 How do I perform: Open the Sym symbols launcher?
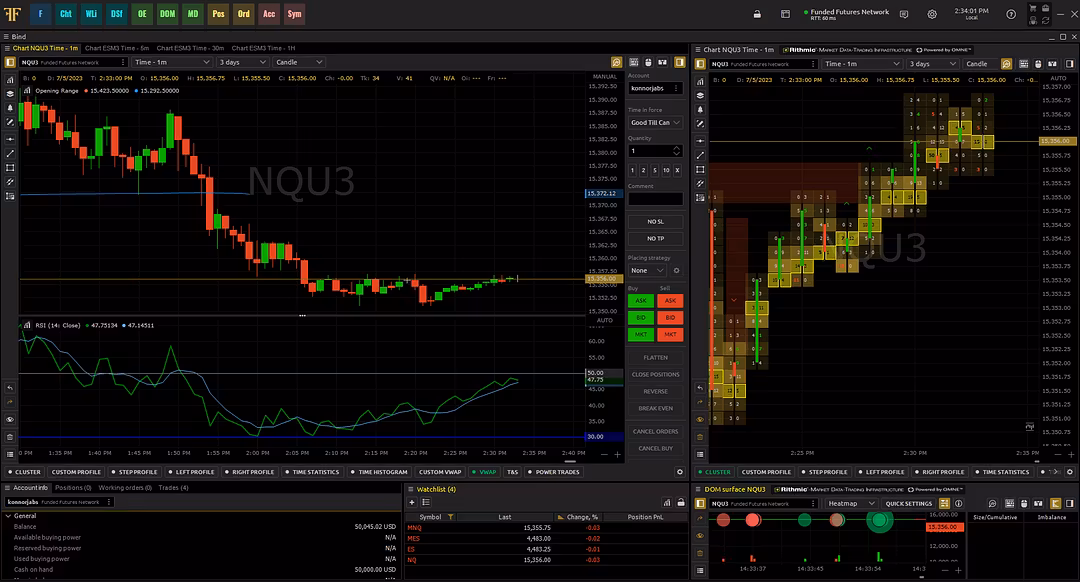coord(294,14)
